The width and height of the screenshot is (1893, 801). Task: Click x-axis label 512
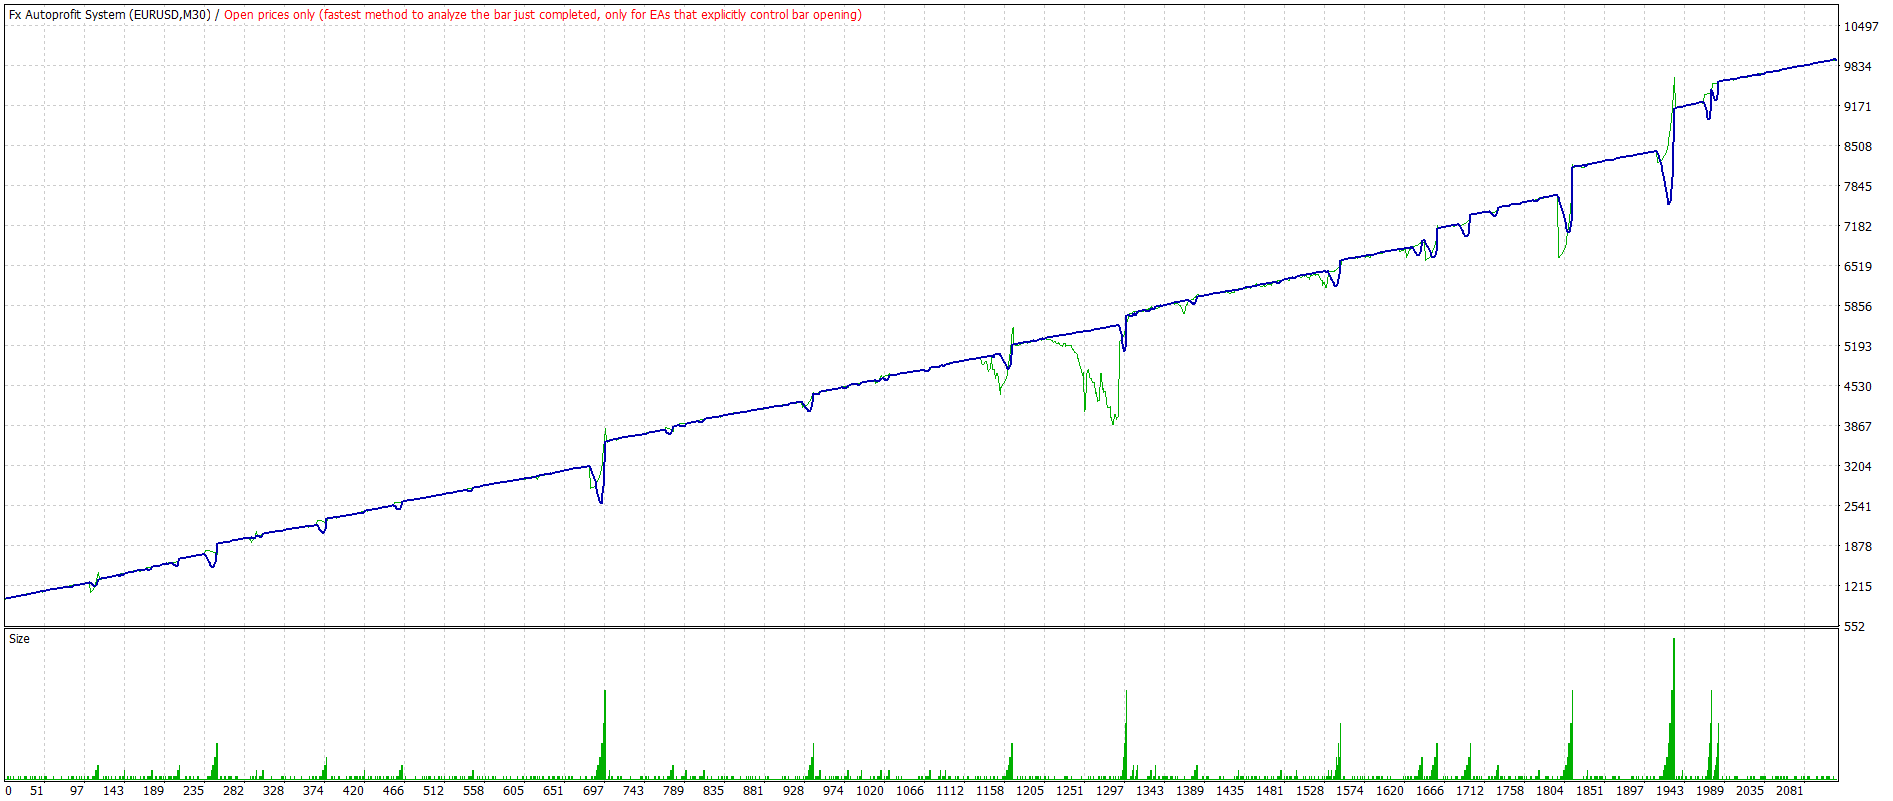click(433, 791)
